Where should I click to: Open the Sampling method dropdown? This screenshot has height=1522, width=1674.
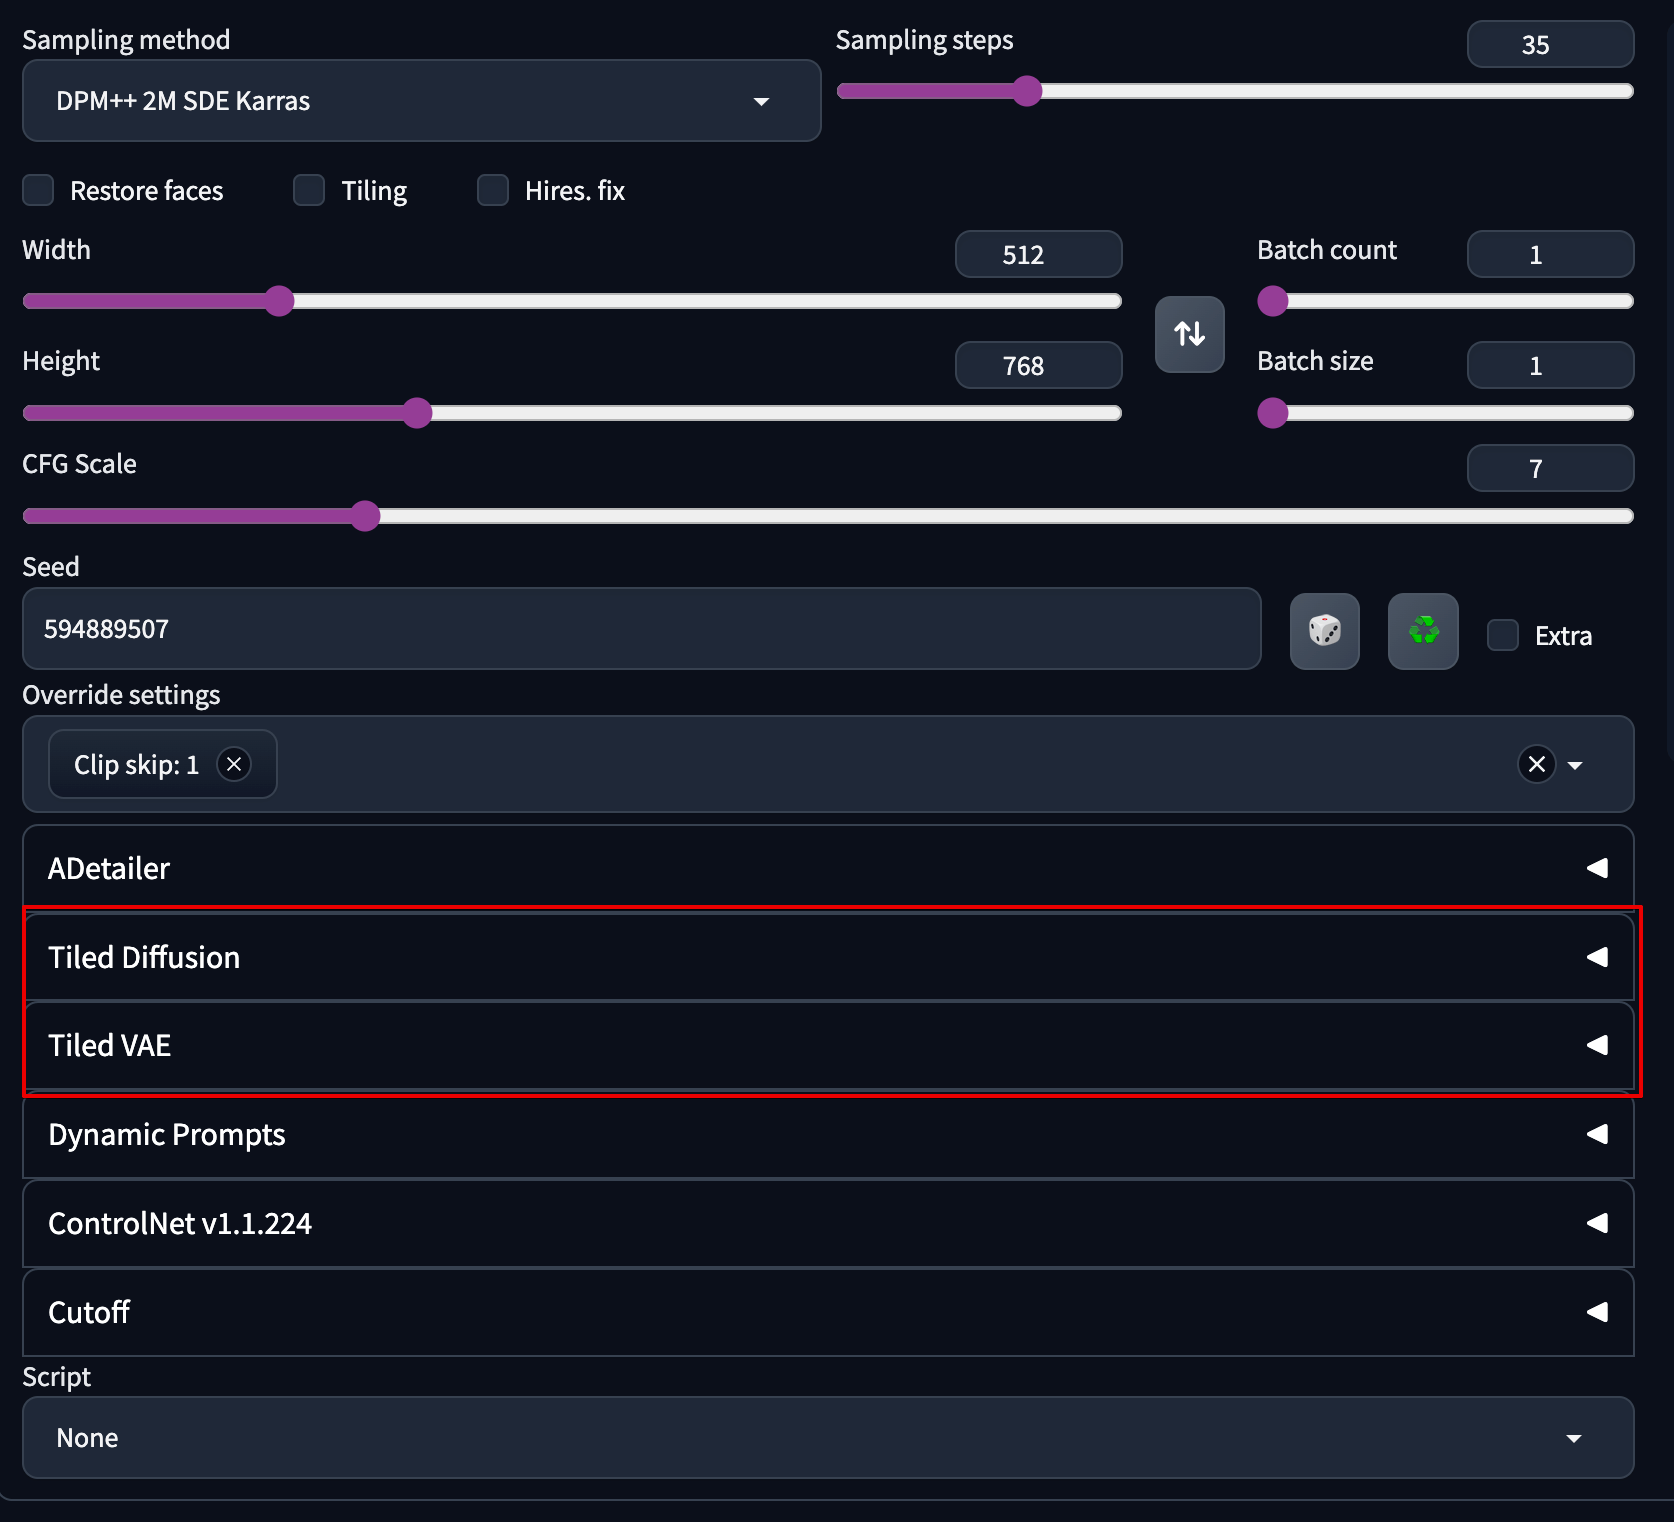(x=421, y=101)
